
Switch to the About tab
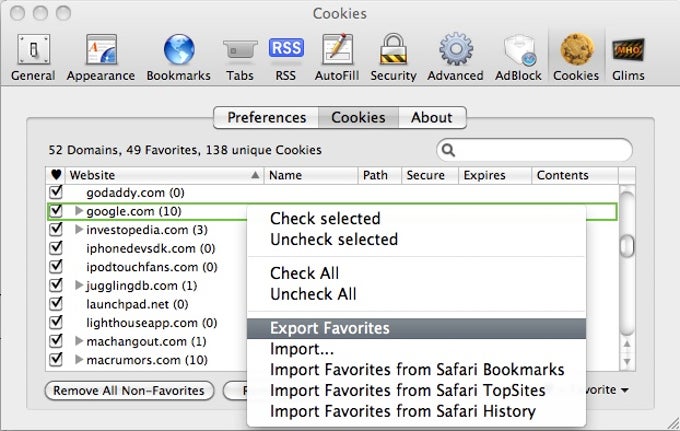431,118
